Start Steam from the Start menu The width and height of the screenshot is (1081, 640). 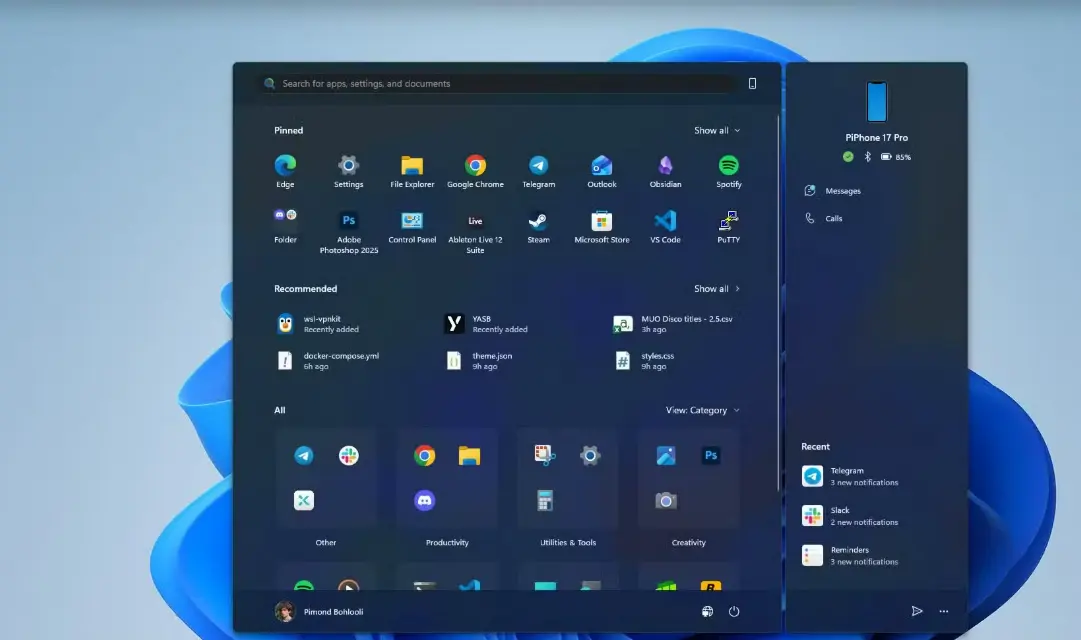(538, 221)
